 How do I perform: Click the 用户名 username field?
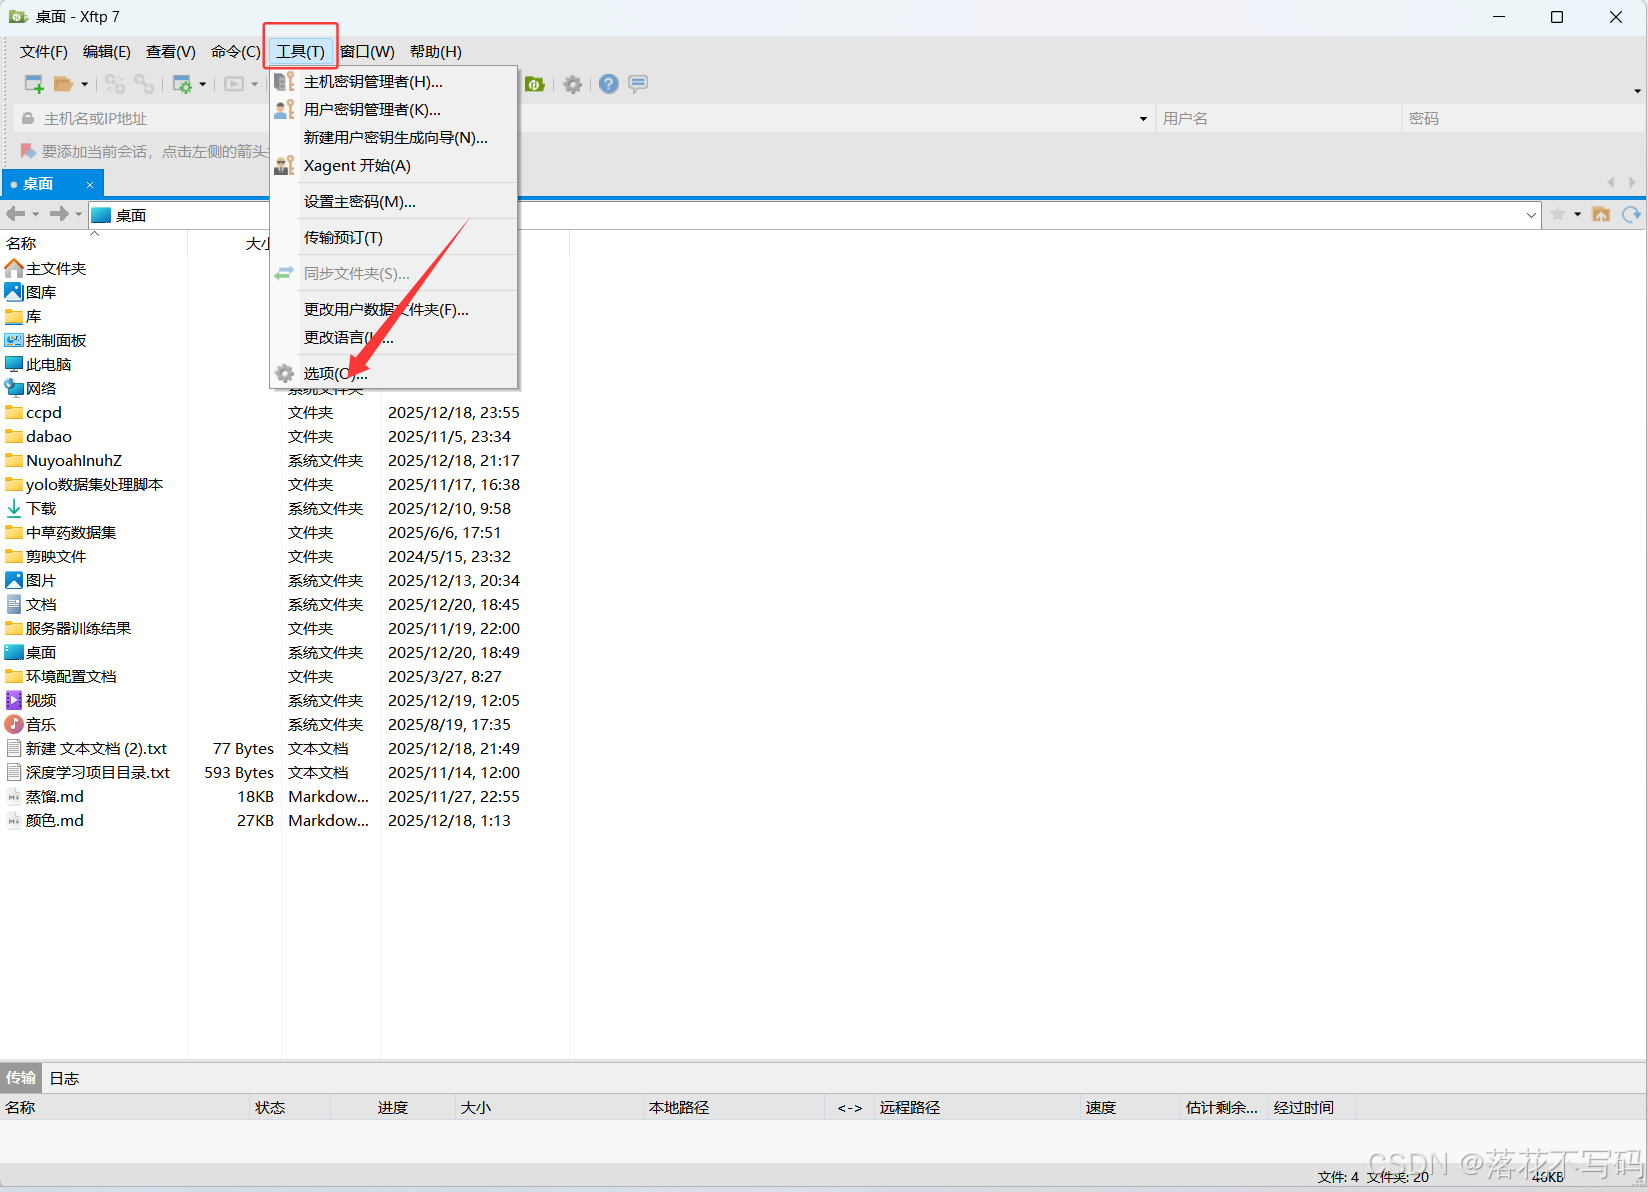1277,119
